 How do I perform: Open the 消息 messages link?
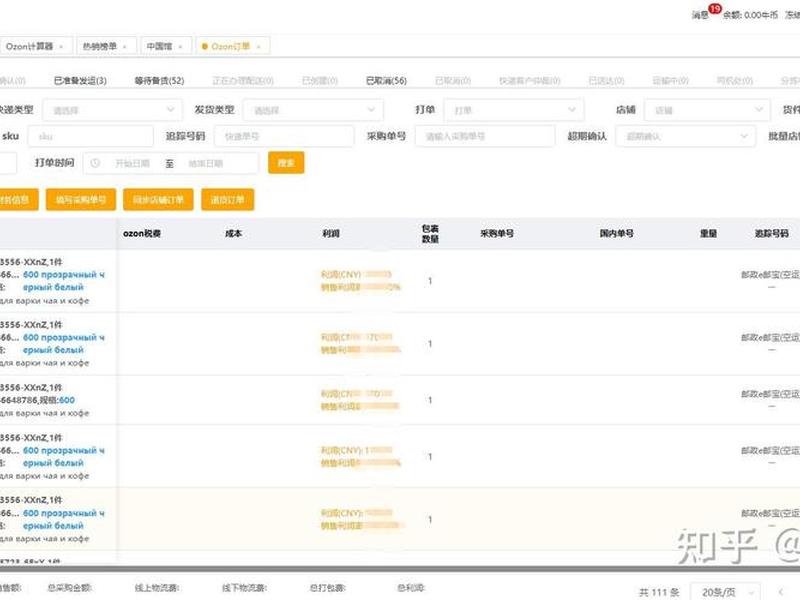point(700,15)
